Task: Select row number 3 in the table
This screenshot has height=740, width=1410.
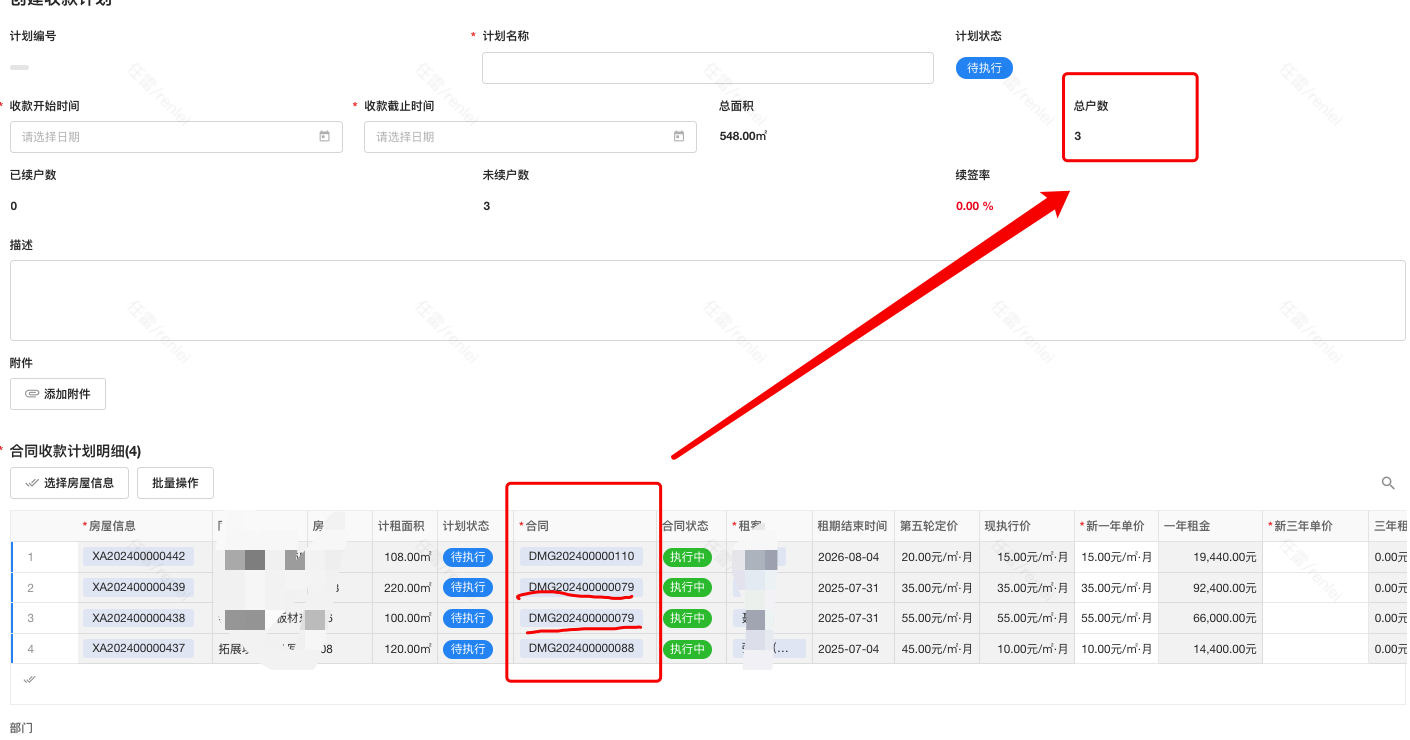Action: point(30,618)
